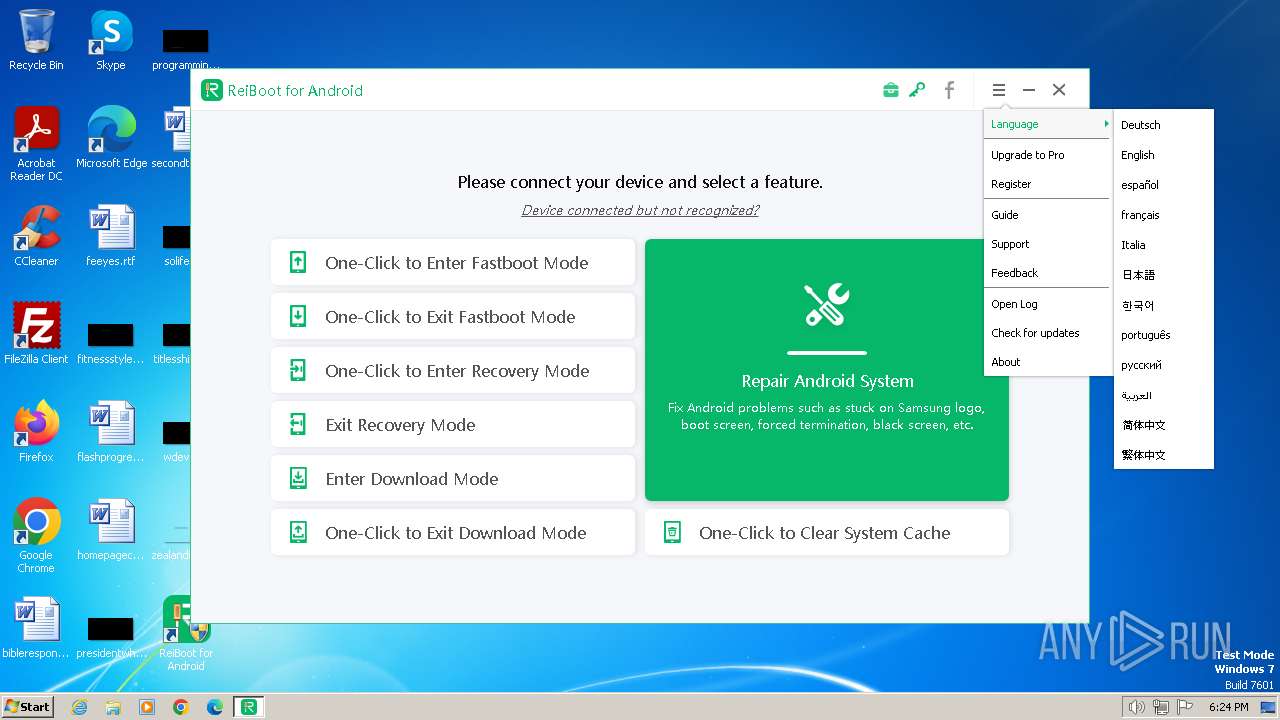Click Internet Explorer taskbar icon
Screen dimensions: 1280x720
[x=79, y=707]
